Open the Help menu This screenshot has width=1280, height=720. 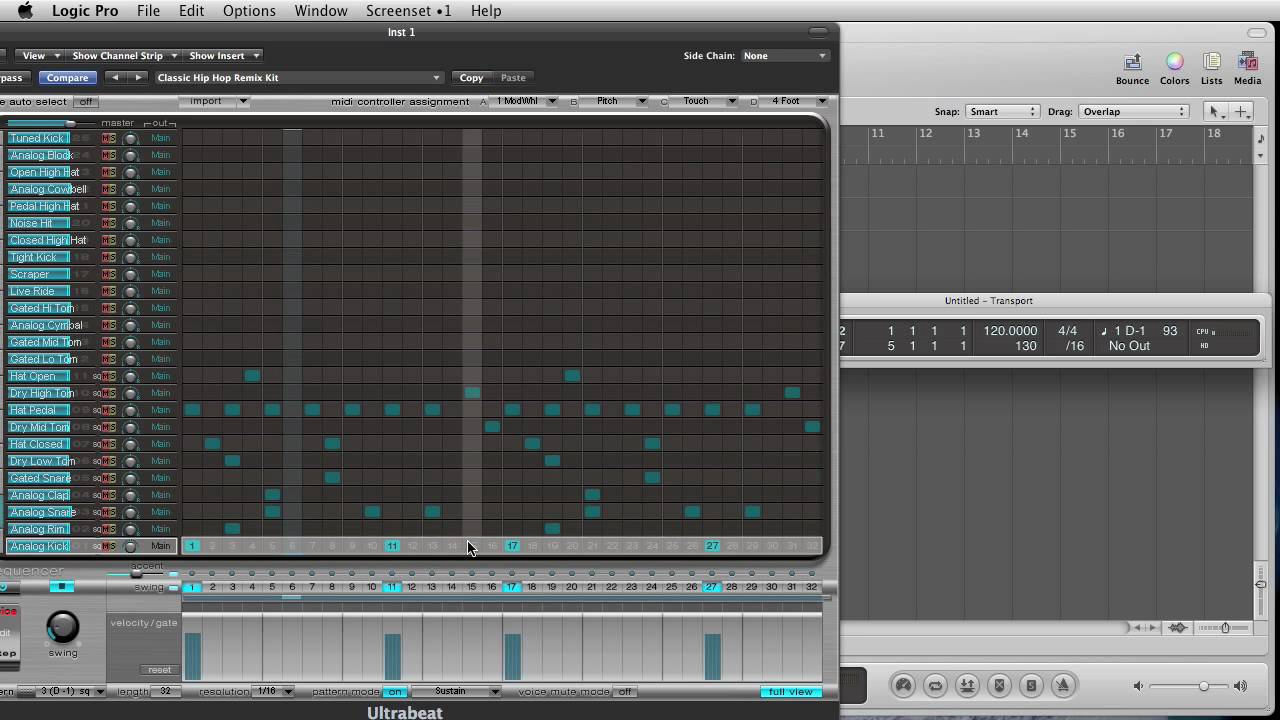tap(486, 11)
